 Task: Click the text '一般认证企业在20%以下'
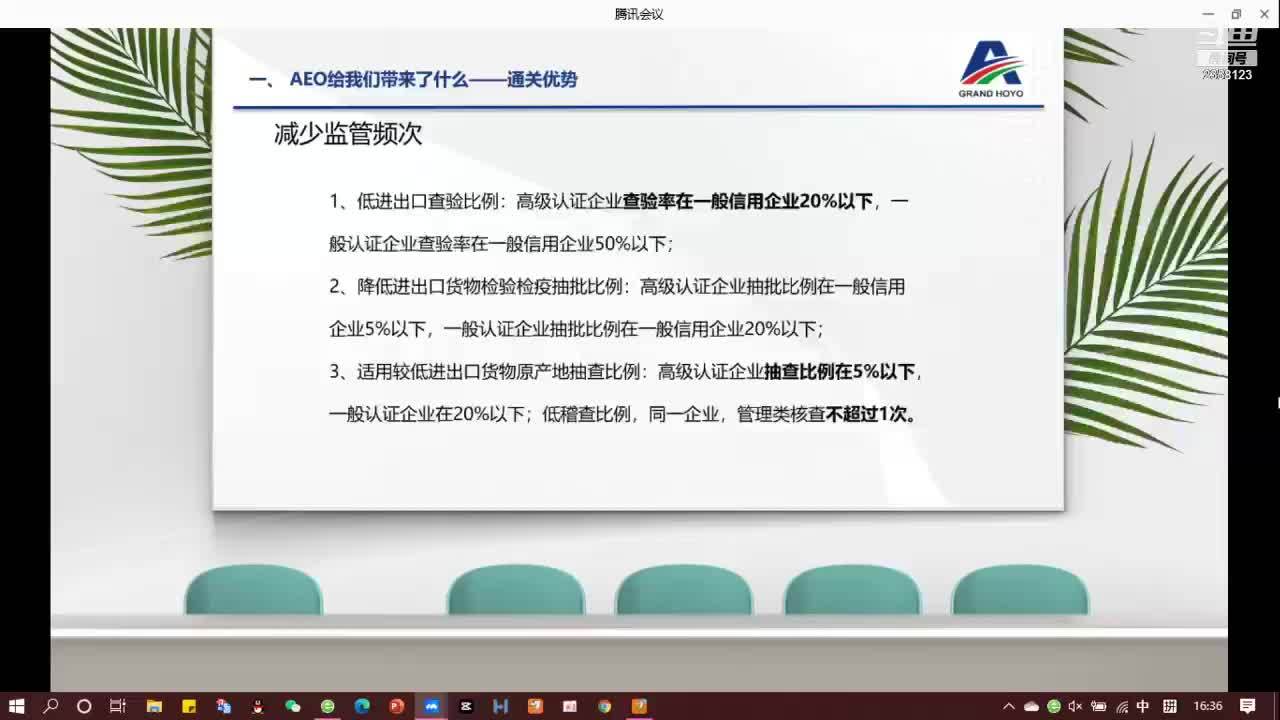coord(428,413)
